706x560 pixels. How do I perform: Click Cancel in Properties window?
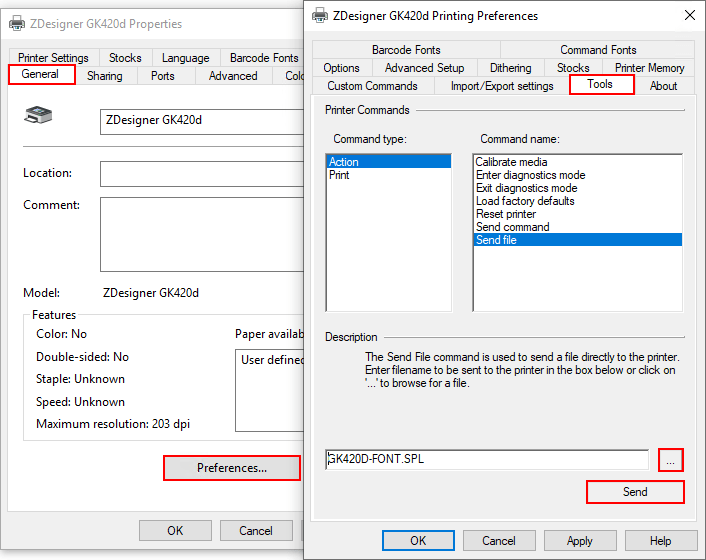tap(256, 530)
